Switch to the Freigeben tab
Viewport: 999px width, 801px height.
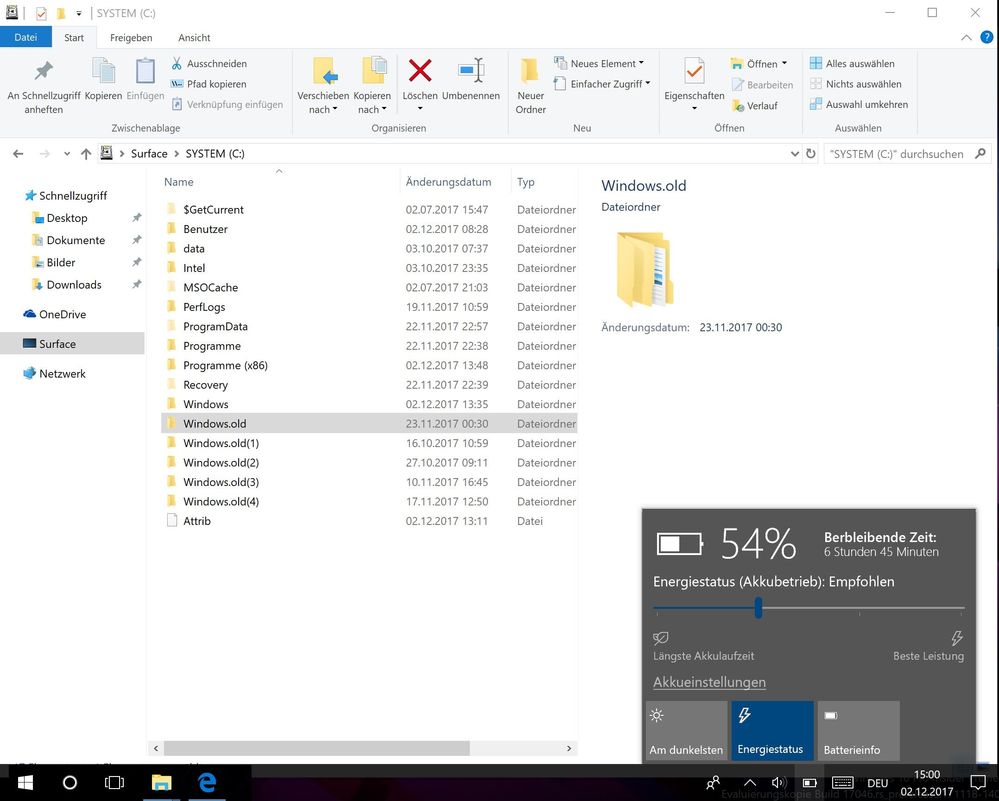point(131,38)
